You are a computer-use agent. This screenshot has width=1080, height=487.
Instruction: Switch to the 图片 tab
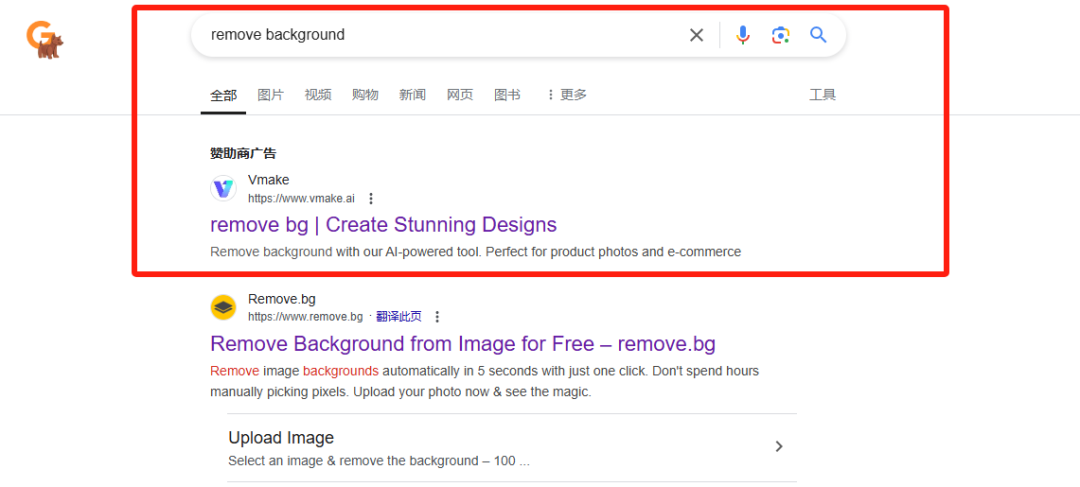271,94
